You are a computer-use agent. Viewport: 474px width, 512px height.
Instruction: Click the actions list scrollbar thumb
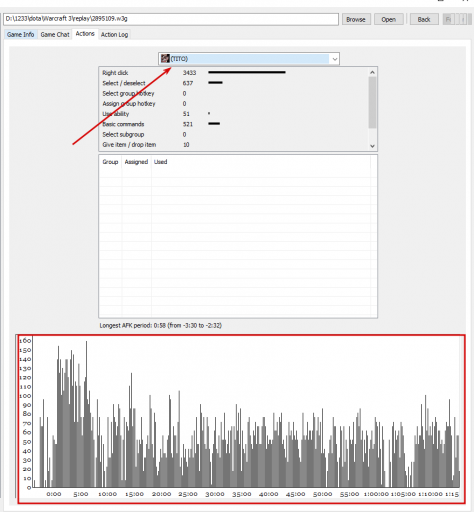(372, 102)
